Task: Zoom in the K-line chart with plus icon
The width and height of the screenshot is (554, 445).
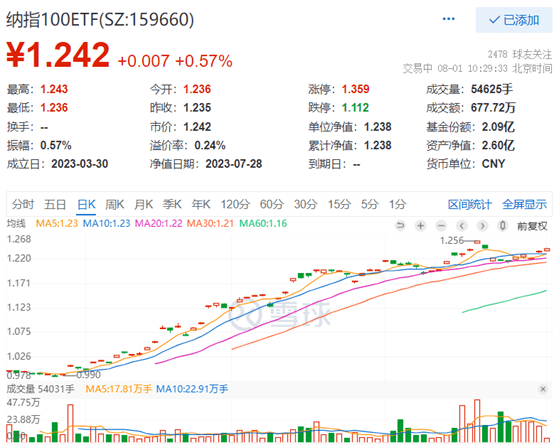Action: (420, 225)
